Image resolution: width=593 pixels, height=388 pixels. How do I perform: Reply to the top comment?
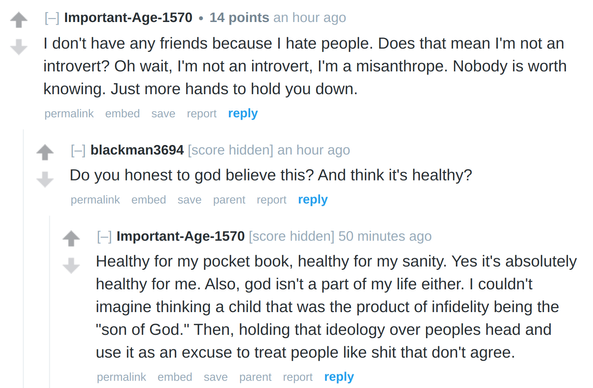(x=243, y=113)
